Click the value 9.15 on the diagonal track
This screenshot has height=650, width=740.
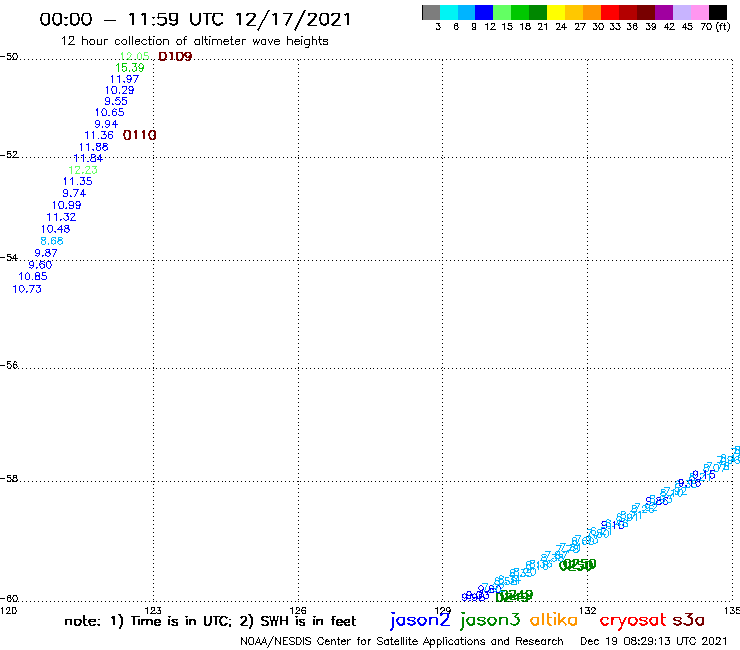(x=704, y=475)
